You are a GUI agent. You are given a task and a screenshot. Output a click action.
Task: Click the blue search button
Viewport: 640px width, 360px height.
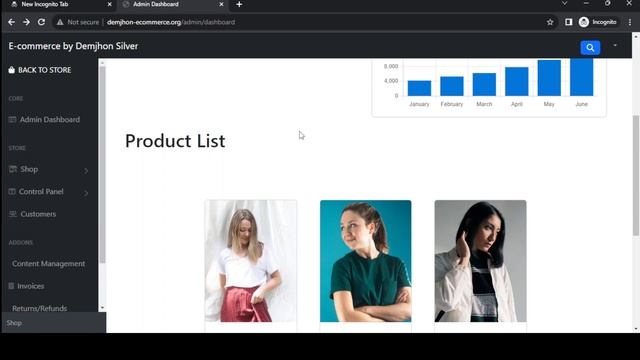[590, 48]
